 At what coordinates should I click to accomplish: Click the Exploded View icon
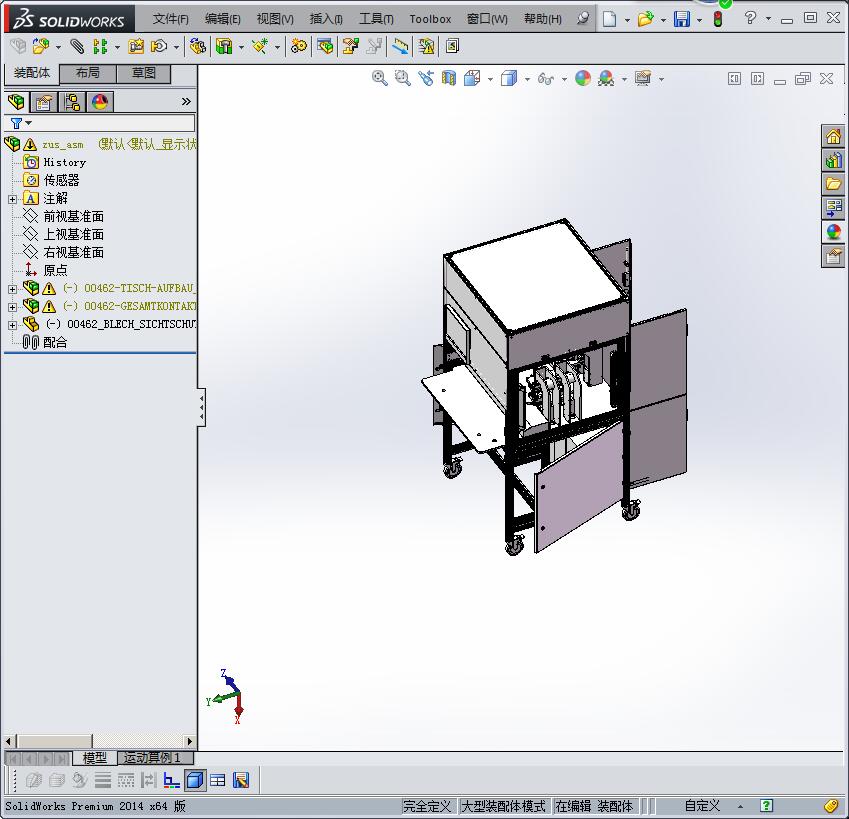point(350,47)
